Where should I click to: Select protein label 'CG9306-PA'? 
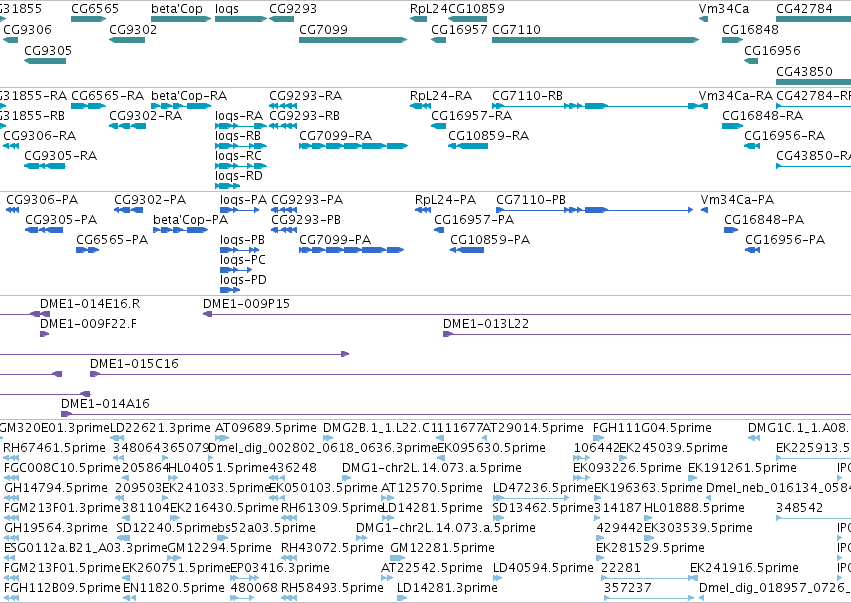(x=42, y=200)
